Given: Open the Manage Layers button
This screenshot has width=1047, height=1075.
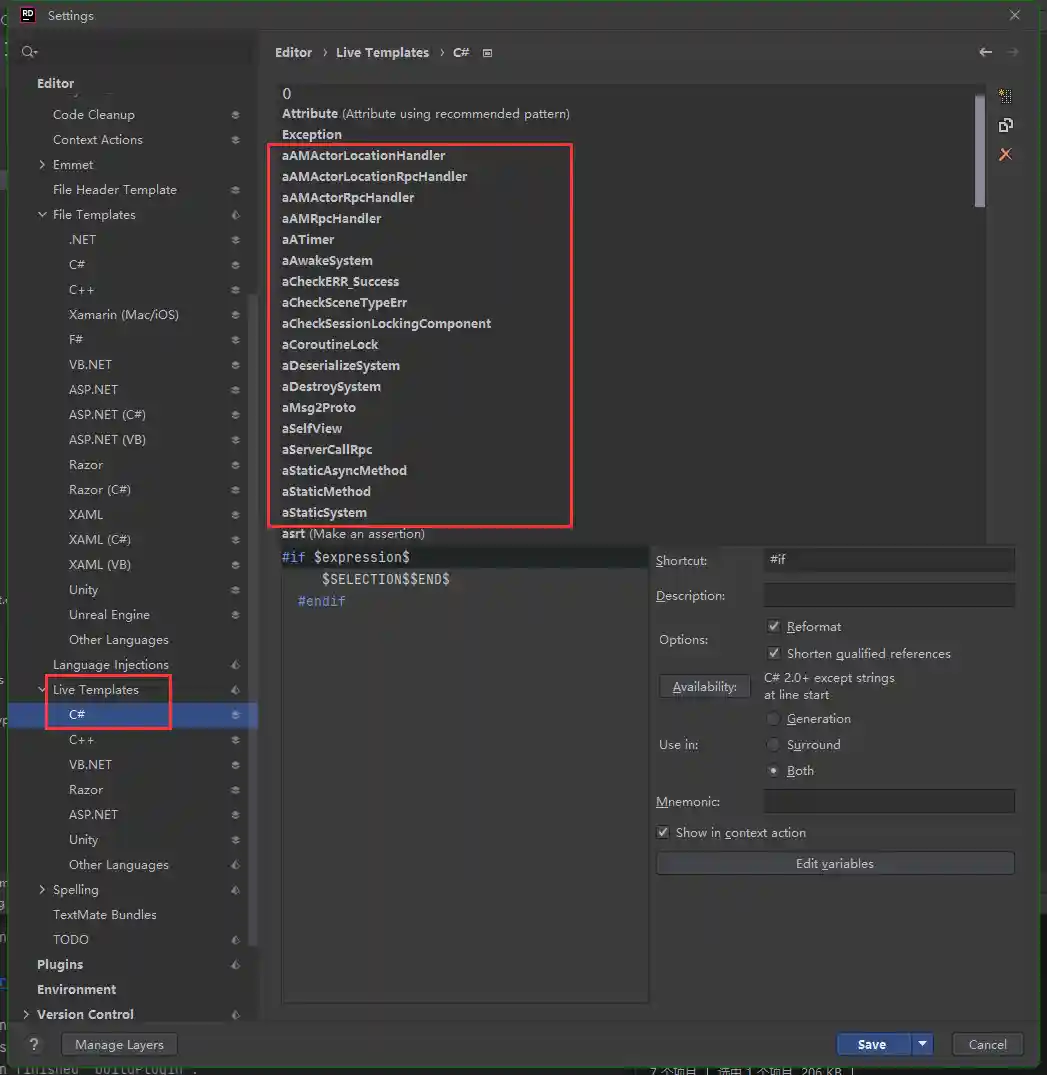Looking at the screenshot, I should coord(119,1044).
